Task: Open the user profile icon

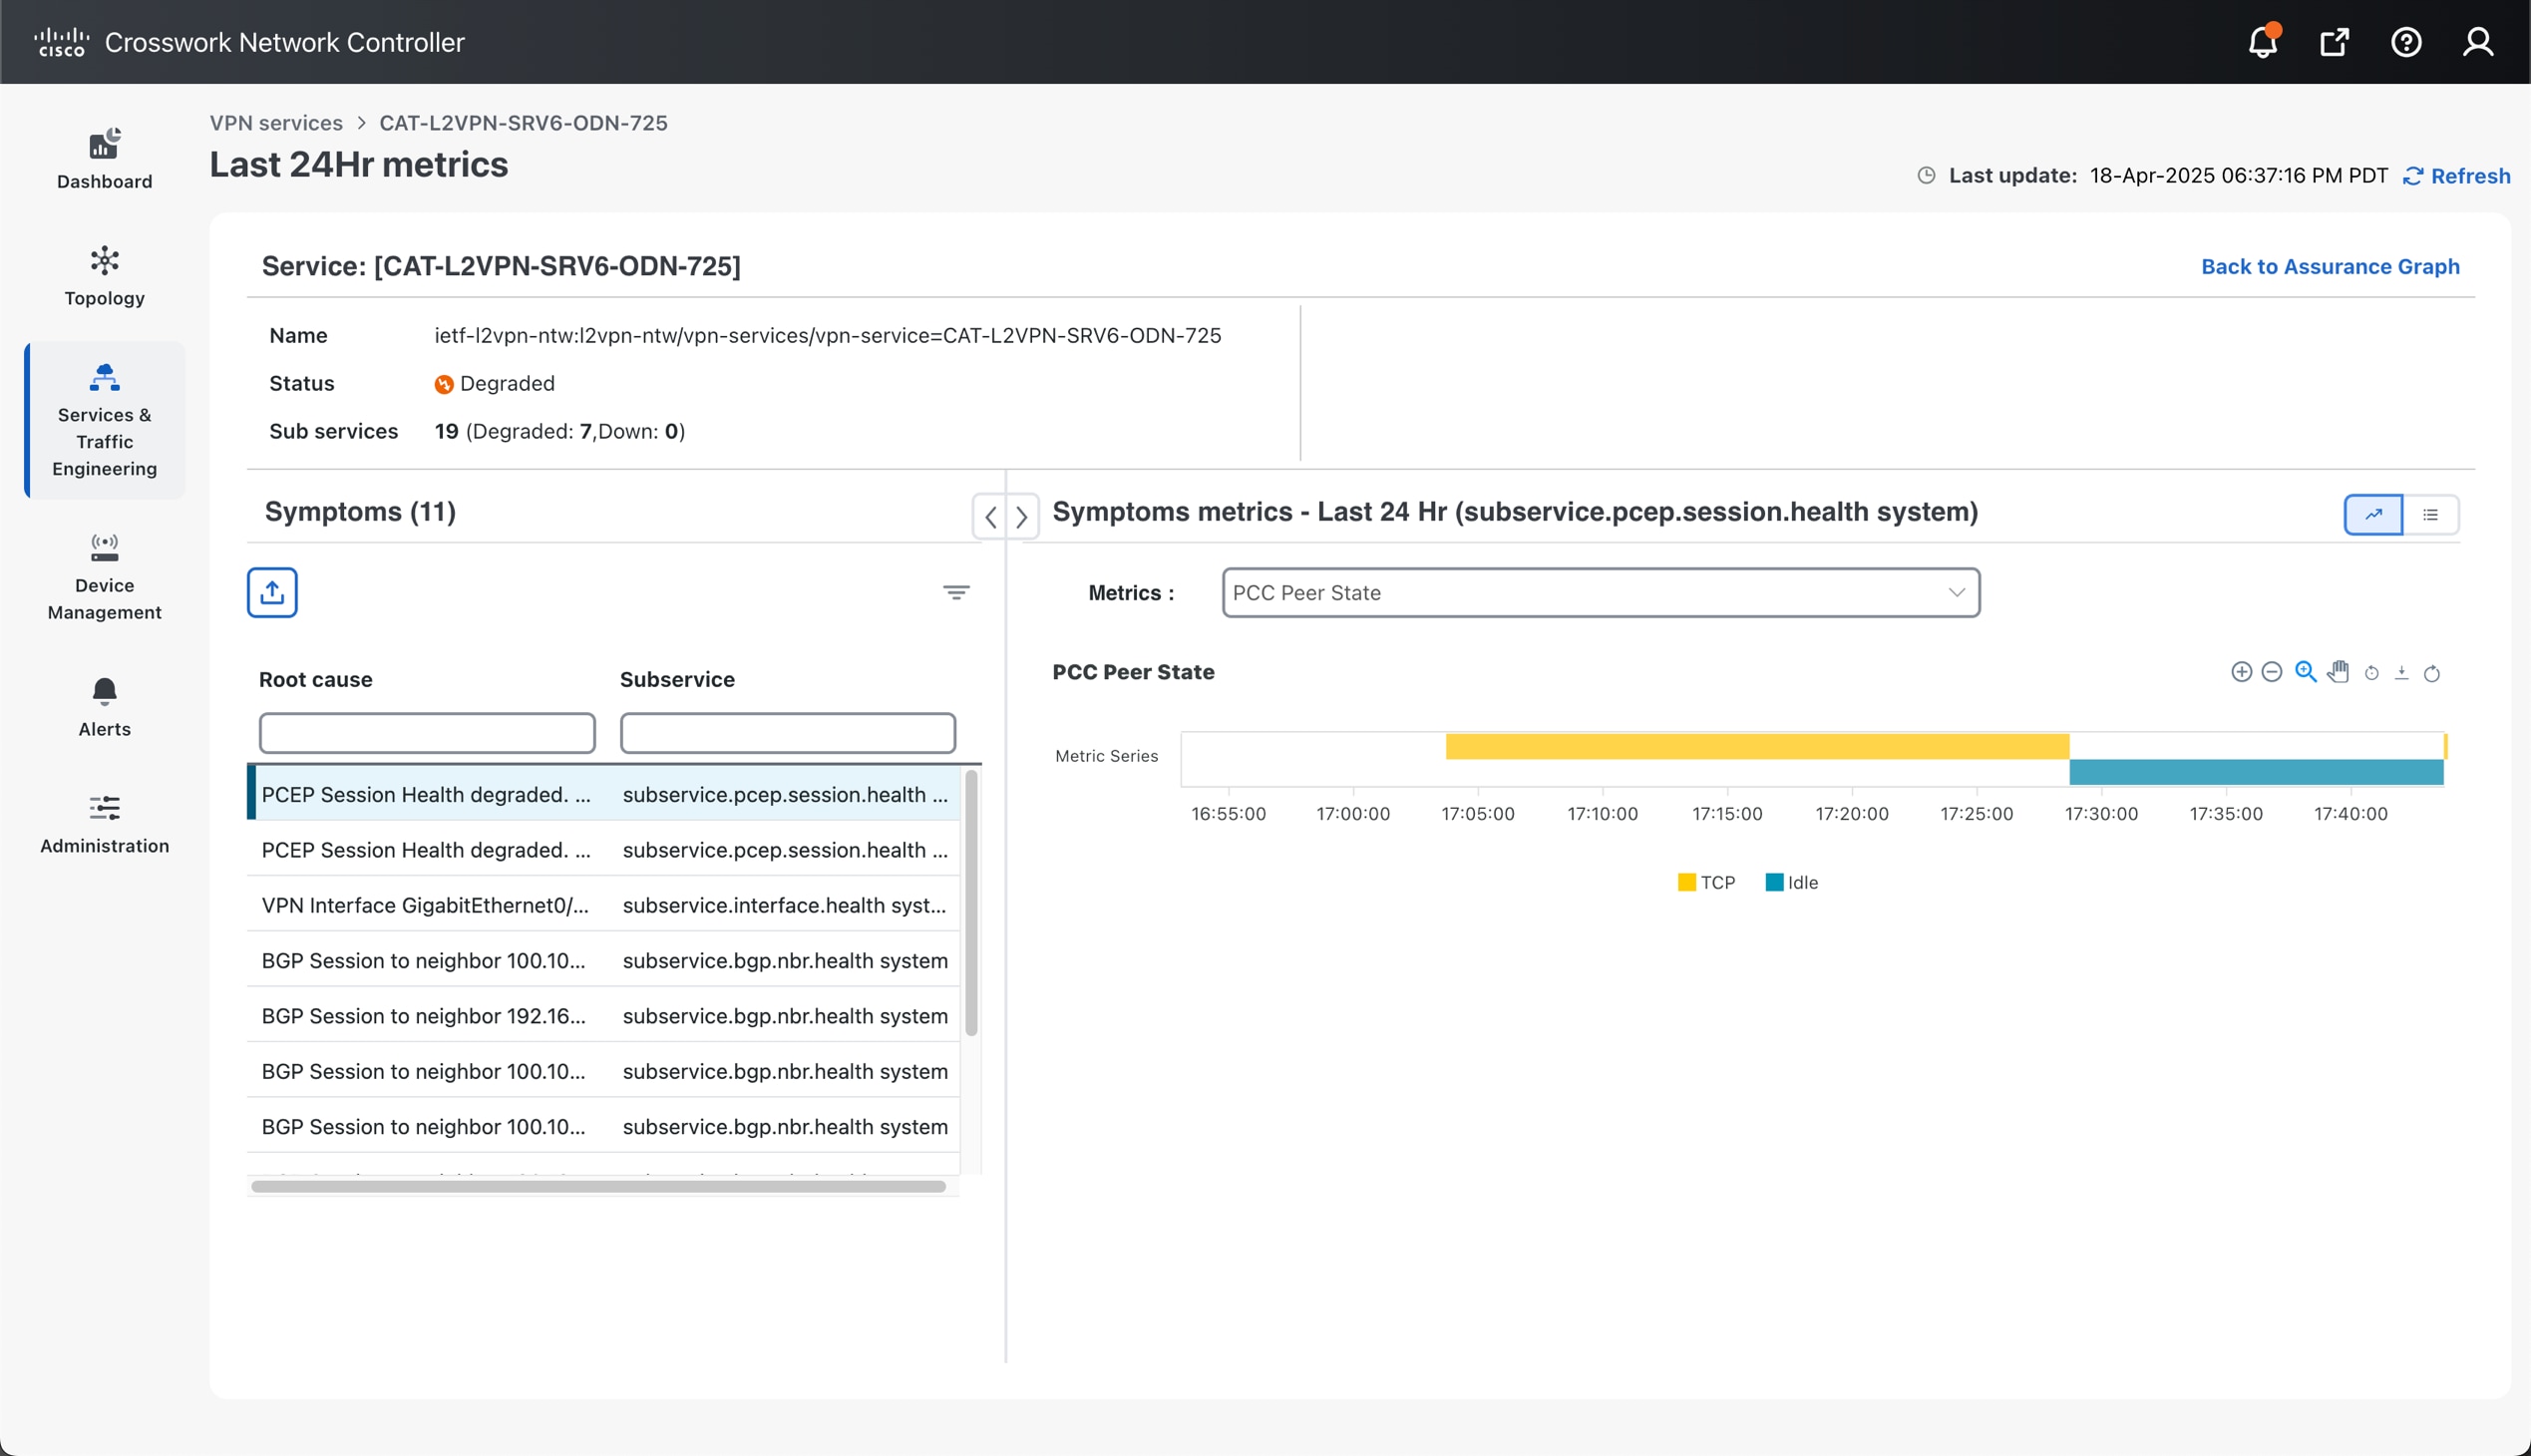Action: point(2478,42)
